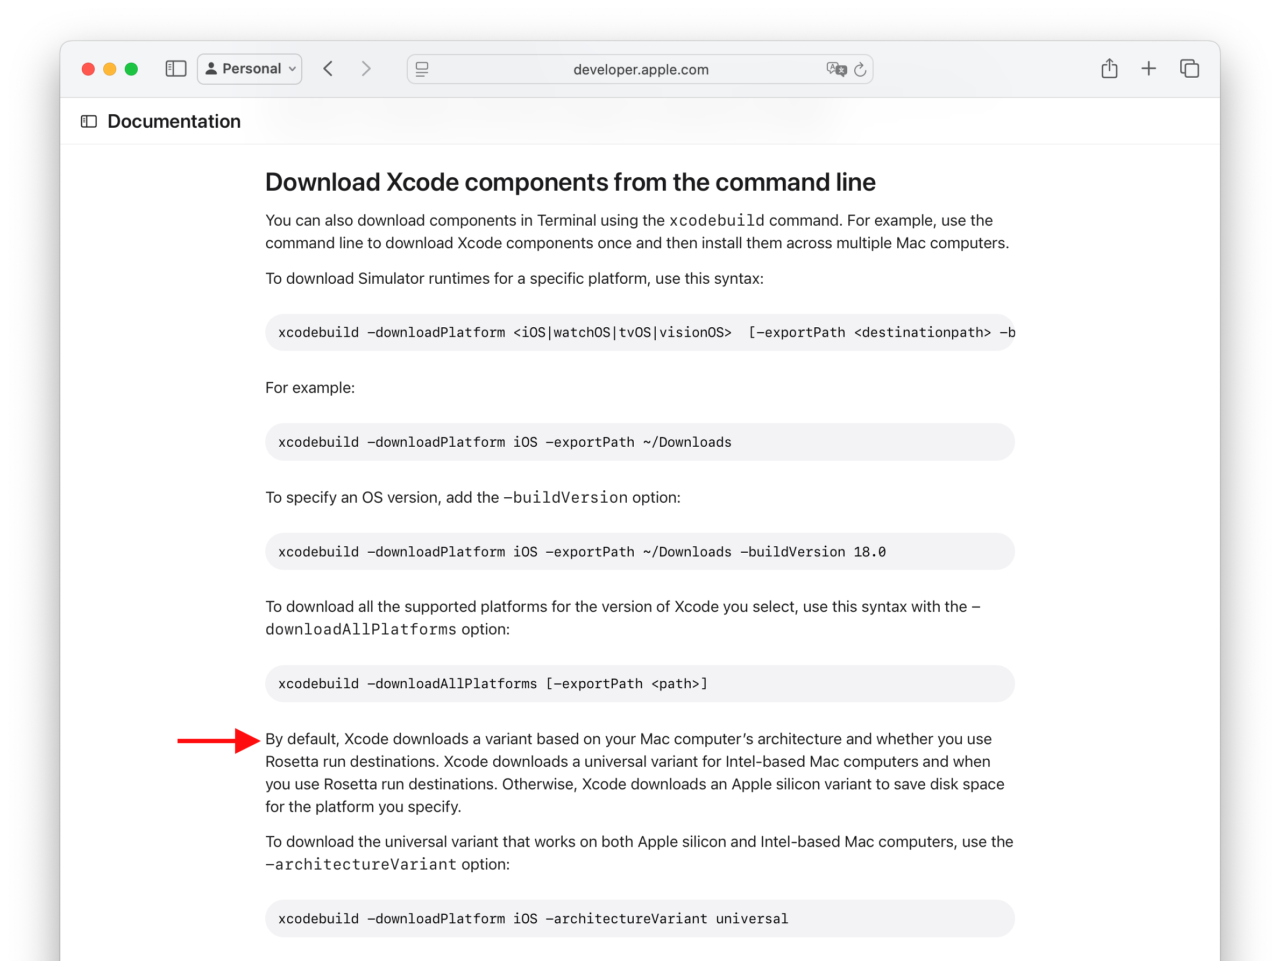This screenshot has height=961, width=1280.
Task: Expand the browser profile switcher
Action: click(x=249, y=68)
